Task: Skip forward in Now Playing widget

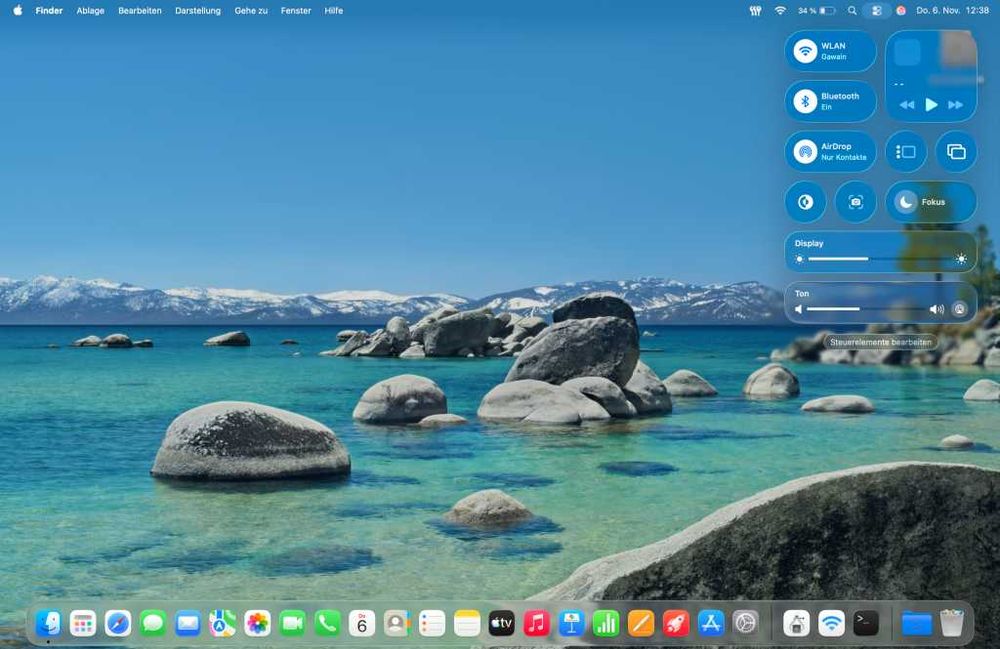Action: click(955, 105)
